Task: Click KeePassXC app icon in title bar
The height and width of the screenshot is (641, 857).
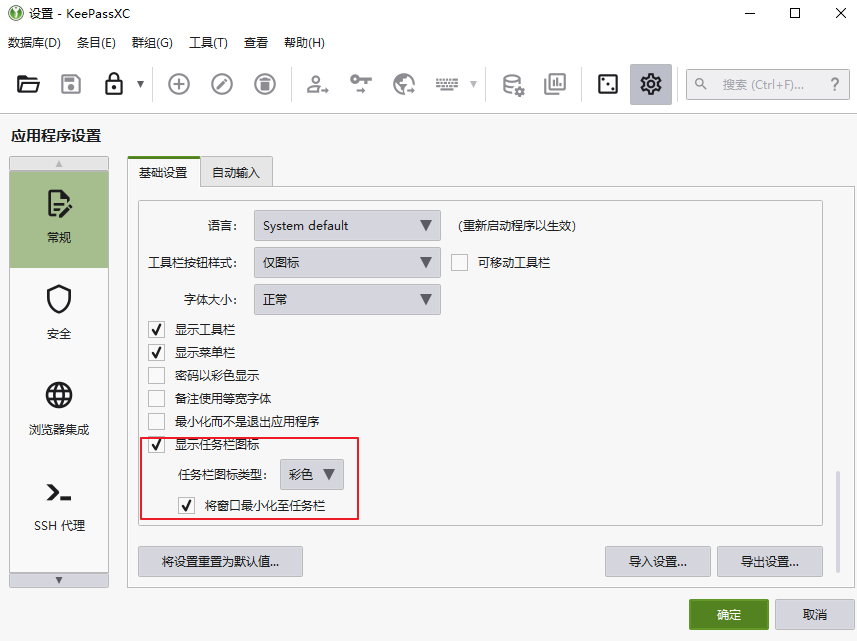Action: click(x=16, y=13)
